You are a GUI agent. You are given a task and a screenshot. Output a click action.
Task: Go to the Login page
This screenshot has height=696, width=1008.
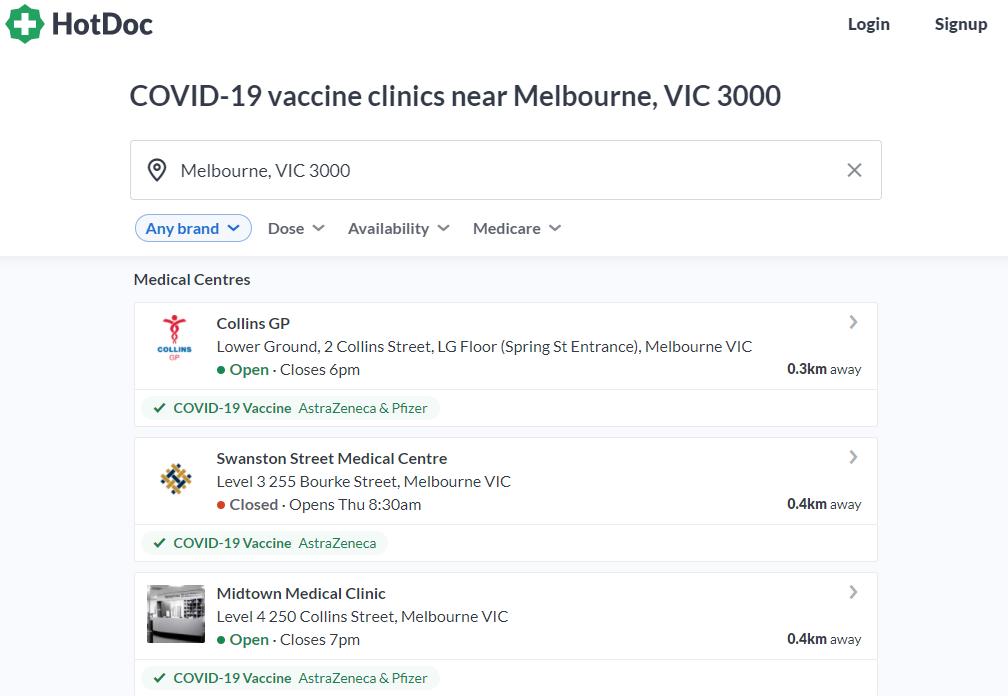(x=868, y=24)
